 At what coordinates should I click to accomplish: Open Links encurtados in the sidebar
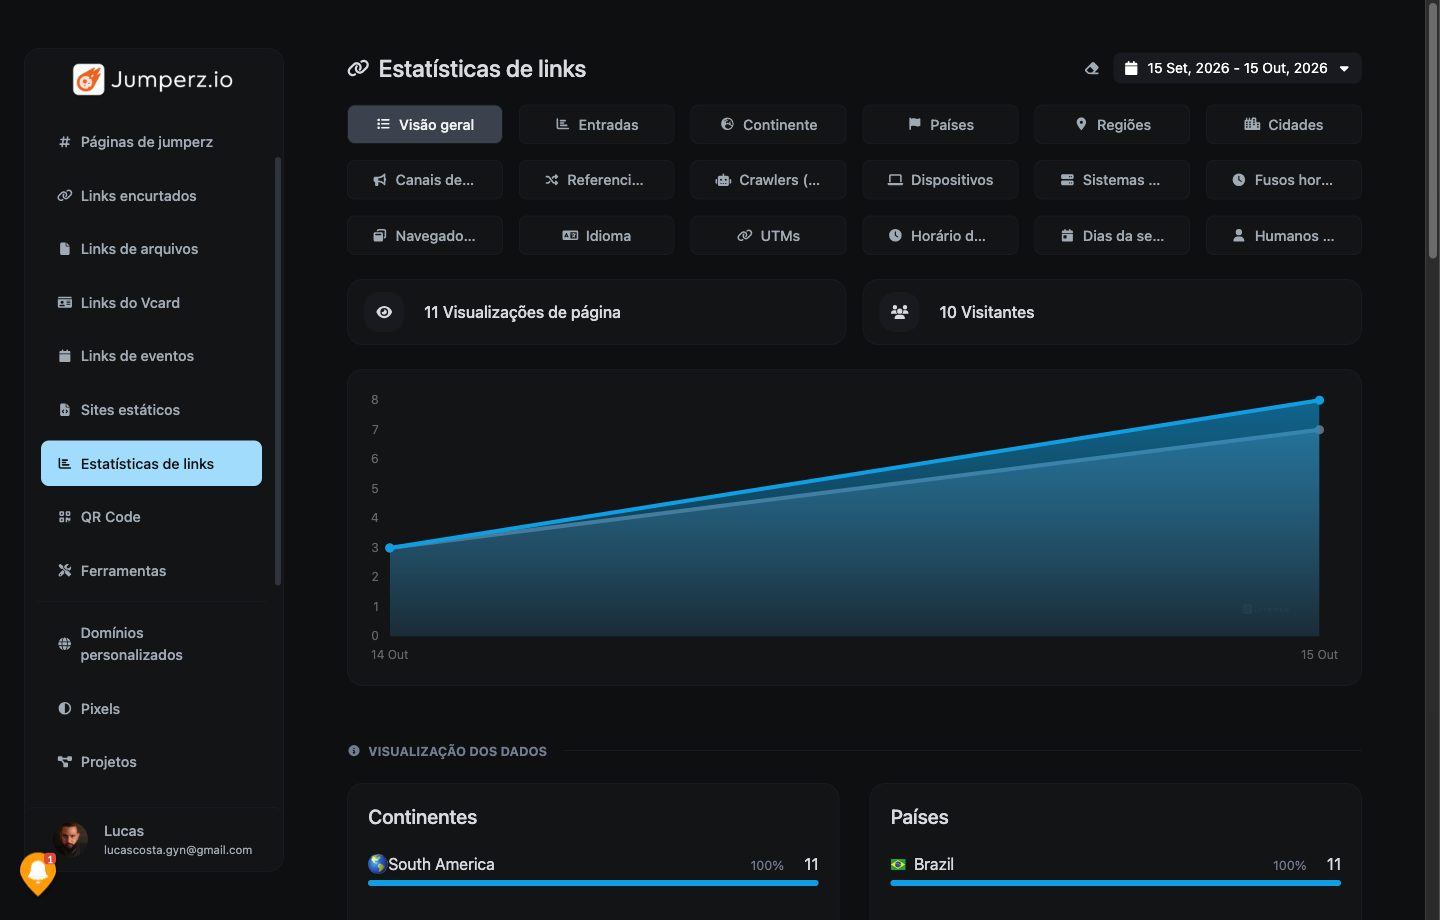click(151, 196)
